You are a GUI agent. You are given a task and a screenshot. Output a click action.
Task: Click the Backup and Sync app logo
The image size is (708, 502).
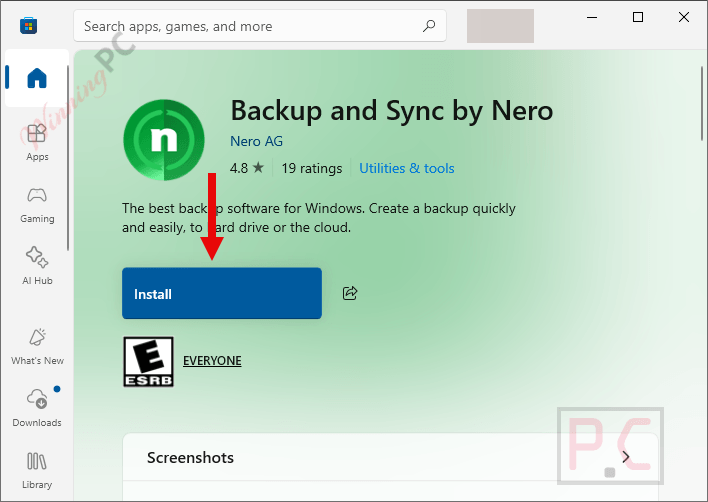click(164, 140)
